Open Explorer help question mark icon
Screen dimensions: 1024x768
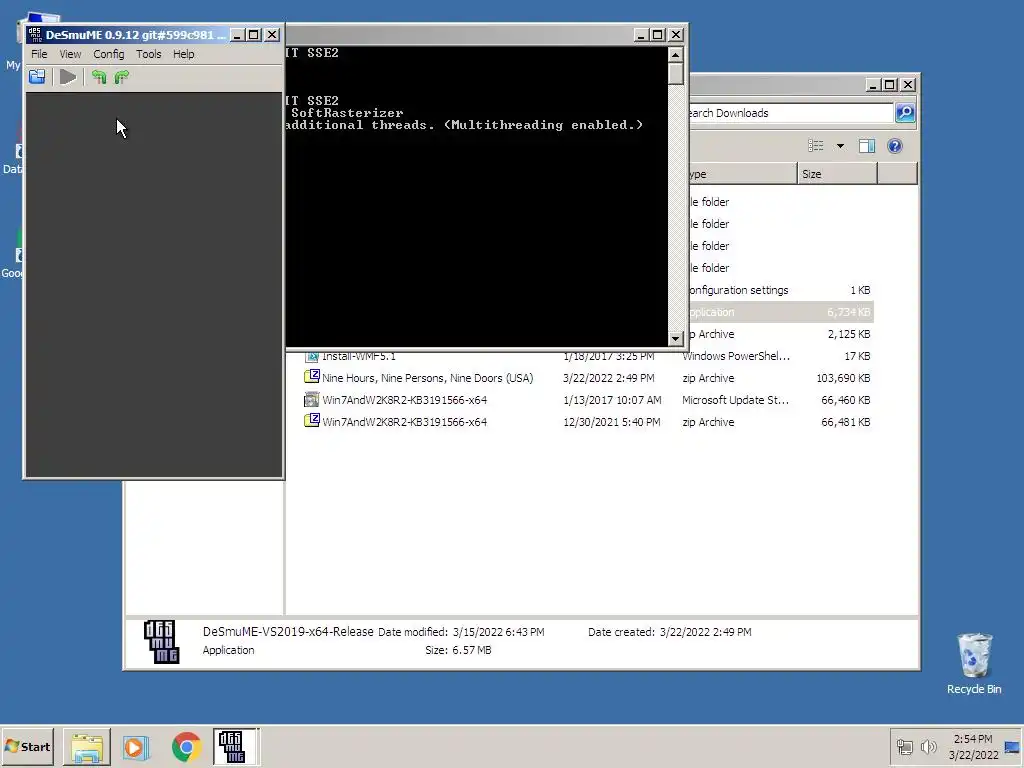click(x=895, y=146)
